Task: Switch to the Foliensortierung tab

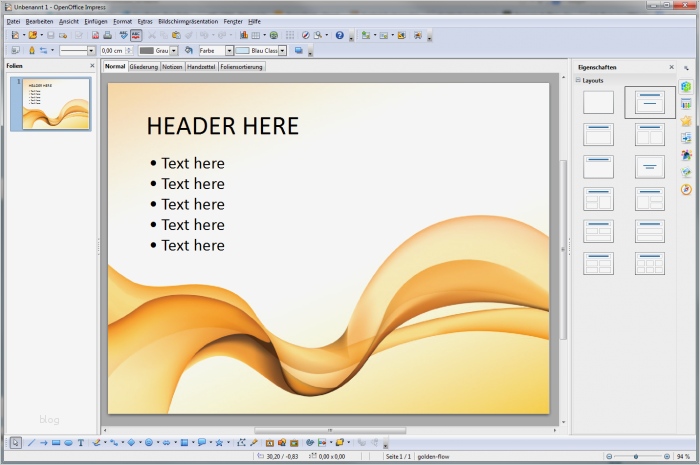Action: pos(242,67)
